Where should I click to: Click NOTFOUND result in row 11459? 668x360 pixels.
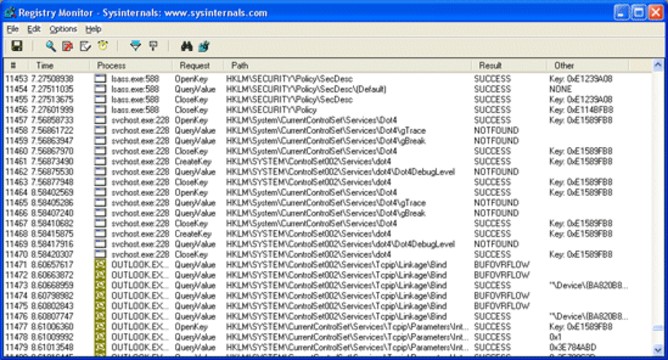click(496, 141)
